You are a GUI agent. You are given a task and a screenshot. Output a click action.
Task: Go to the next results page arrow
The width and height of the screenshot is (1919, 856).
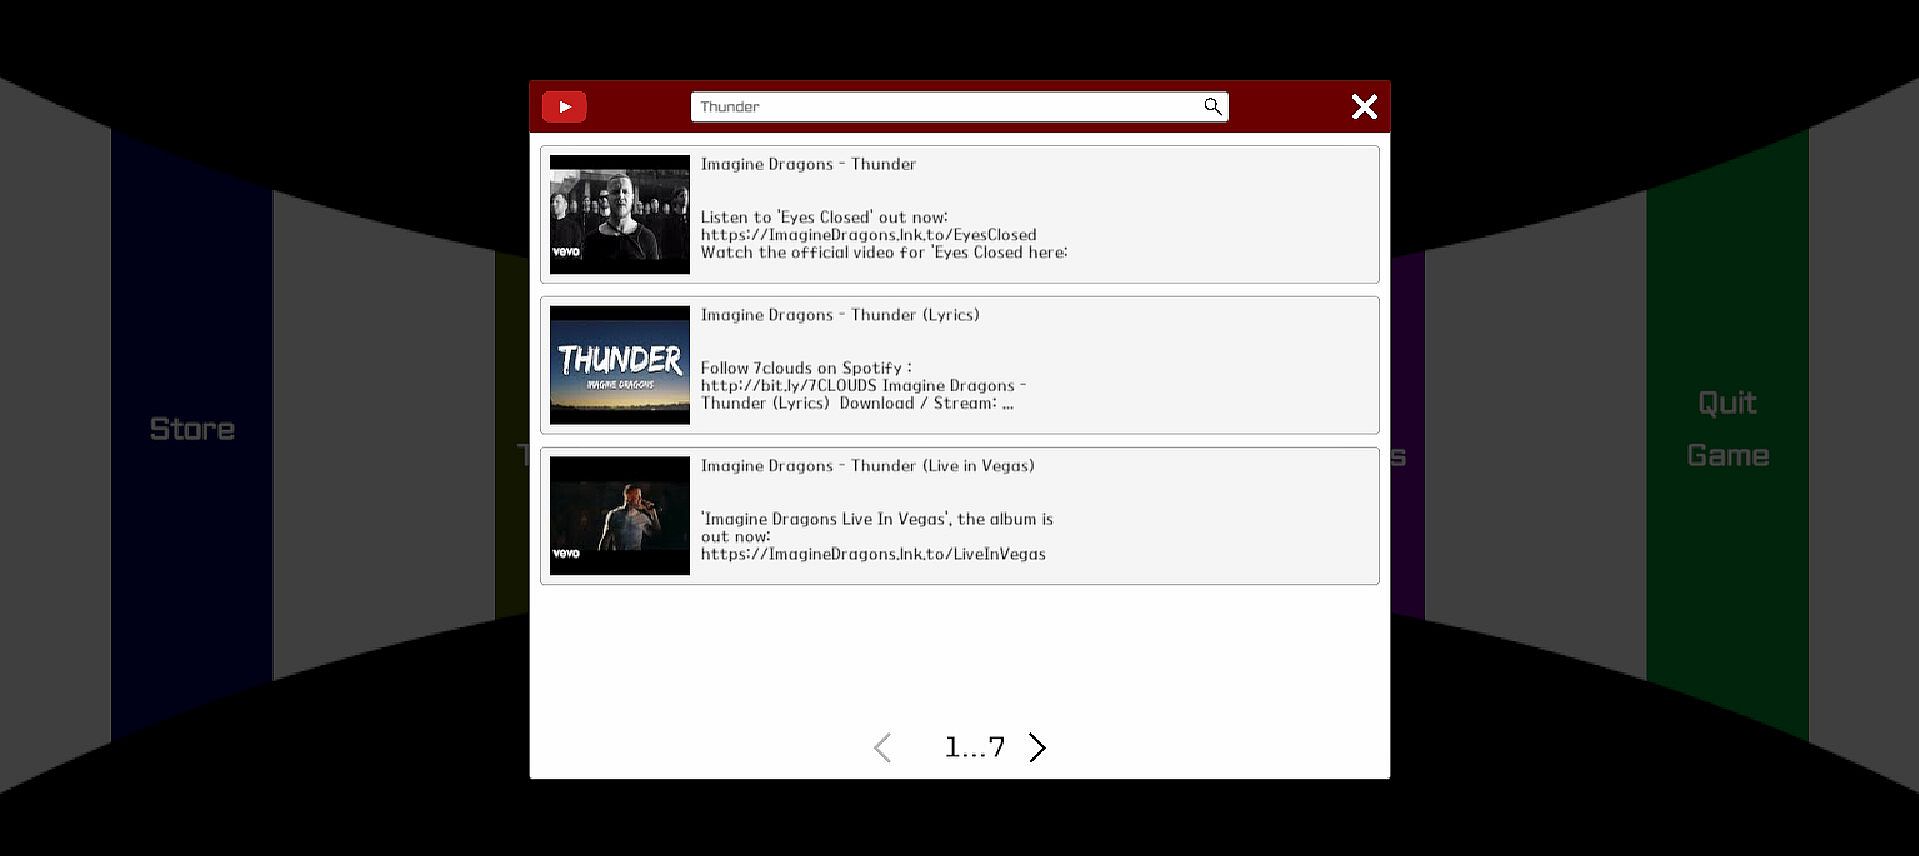pos(1038,747)
